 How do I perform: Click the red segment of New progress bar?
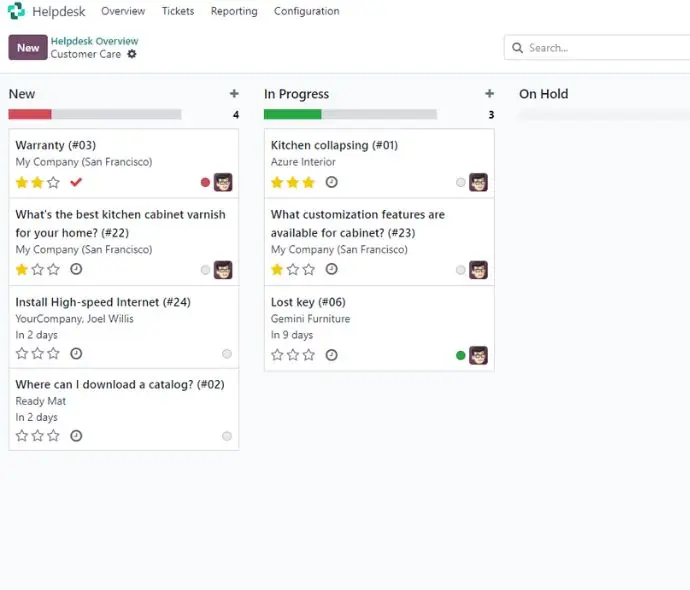point(30,114)
